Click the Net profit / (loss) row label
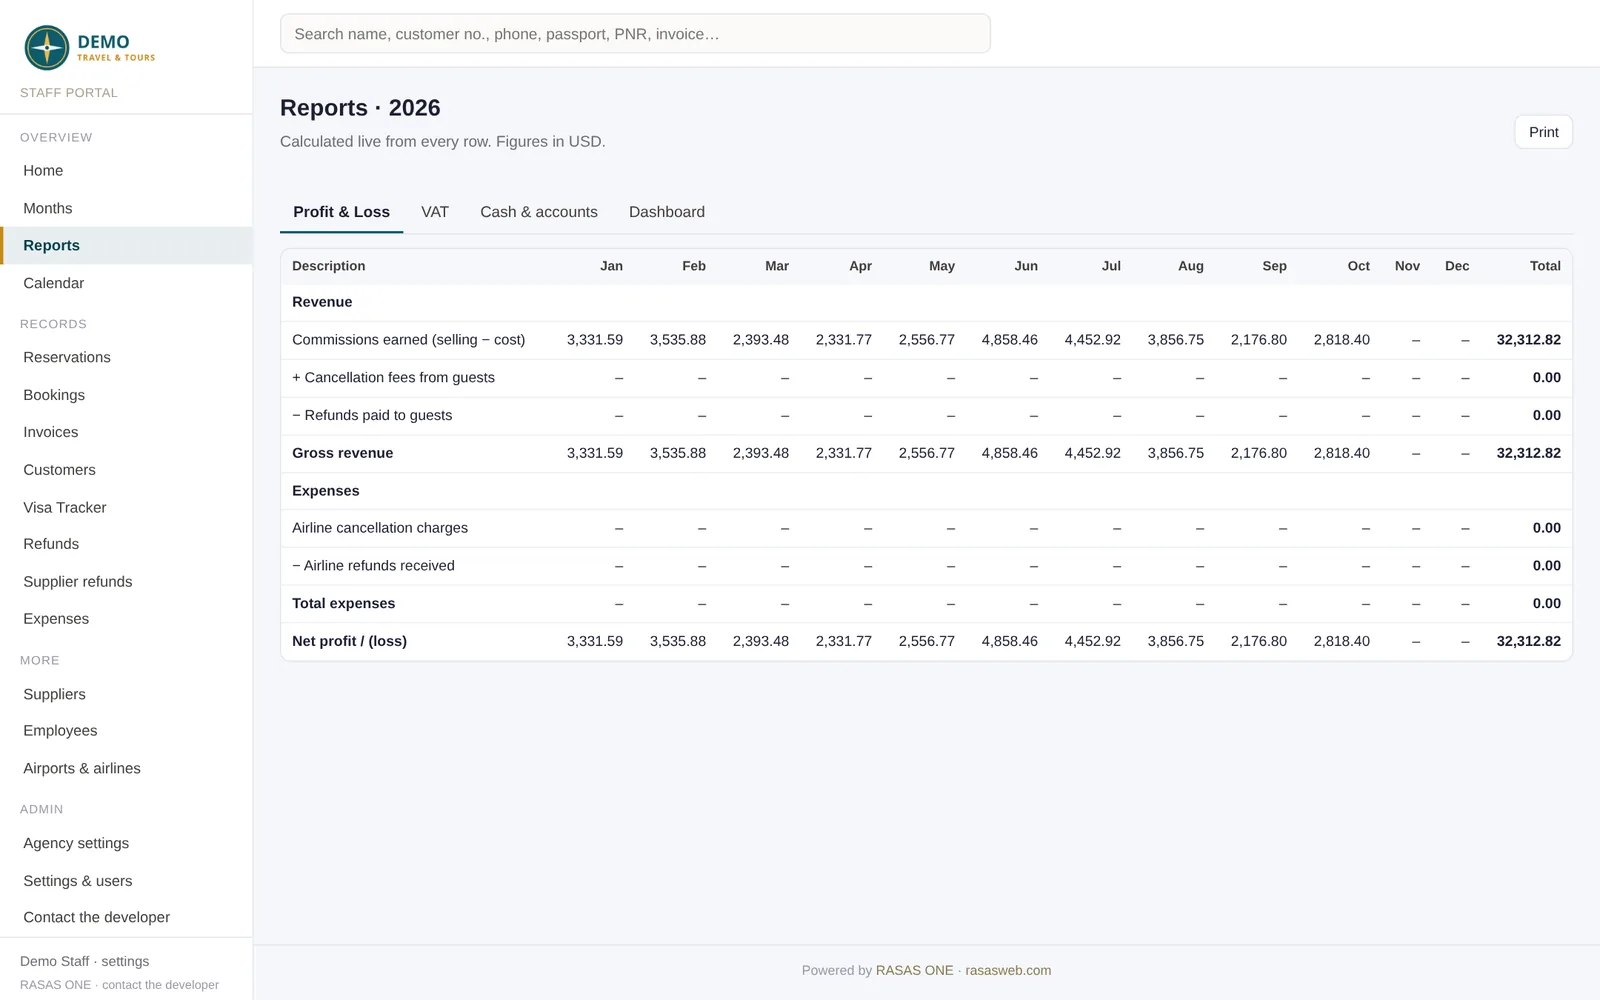The height and width of the screenshot is (1000, 1600). coord(349,641)
